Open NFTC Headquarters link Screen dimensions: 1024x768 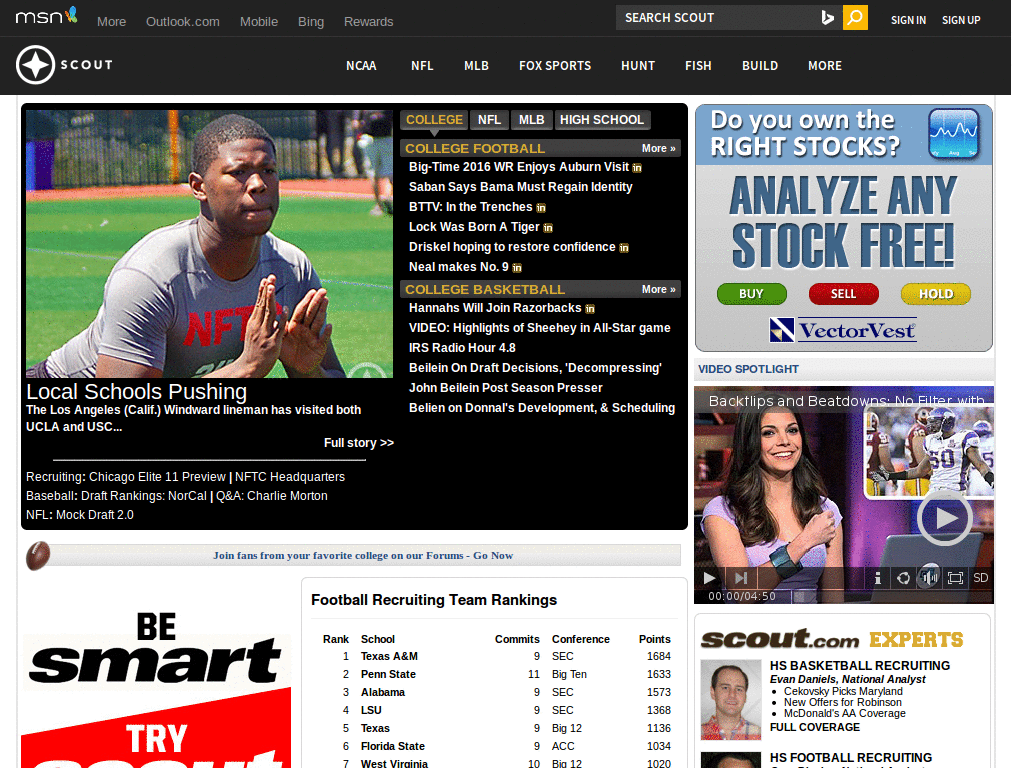click(290, 477)
